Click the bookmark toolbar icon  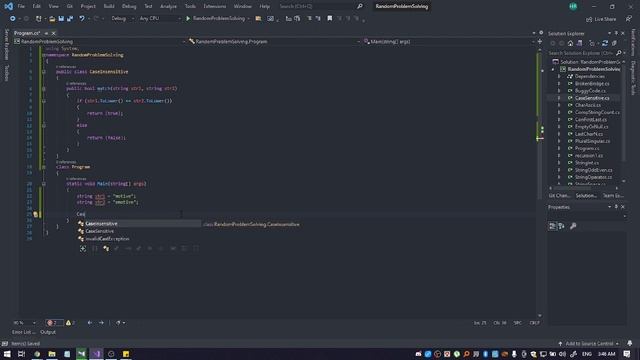(x=329, y=19)
